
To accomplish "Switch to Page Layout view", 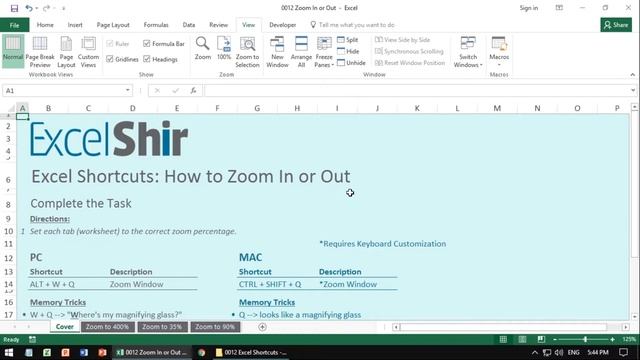I will [66, 51].
